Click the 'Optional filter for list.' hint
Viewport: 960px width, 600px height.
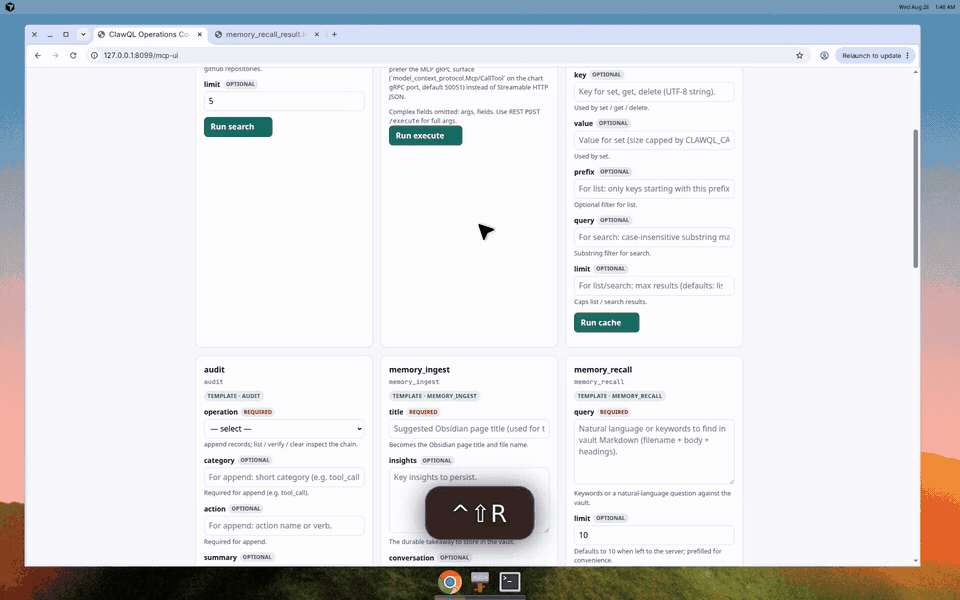pos(605,205)
